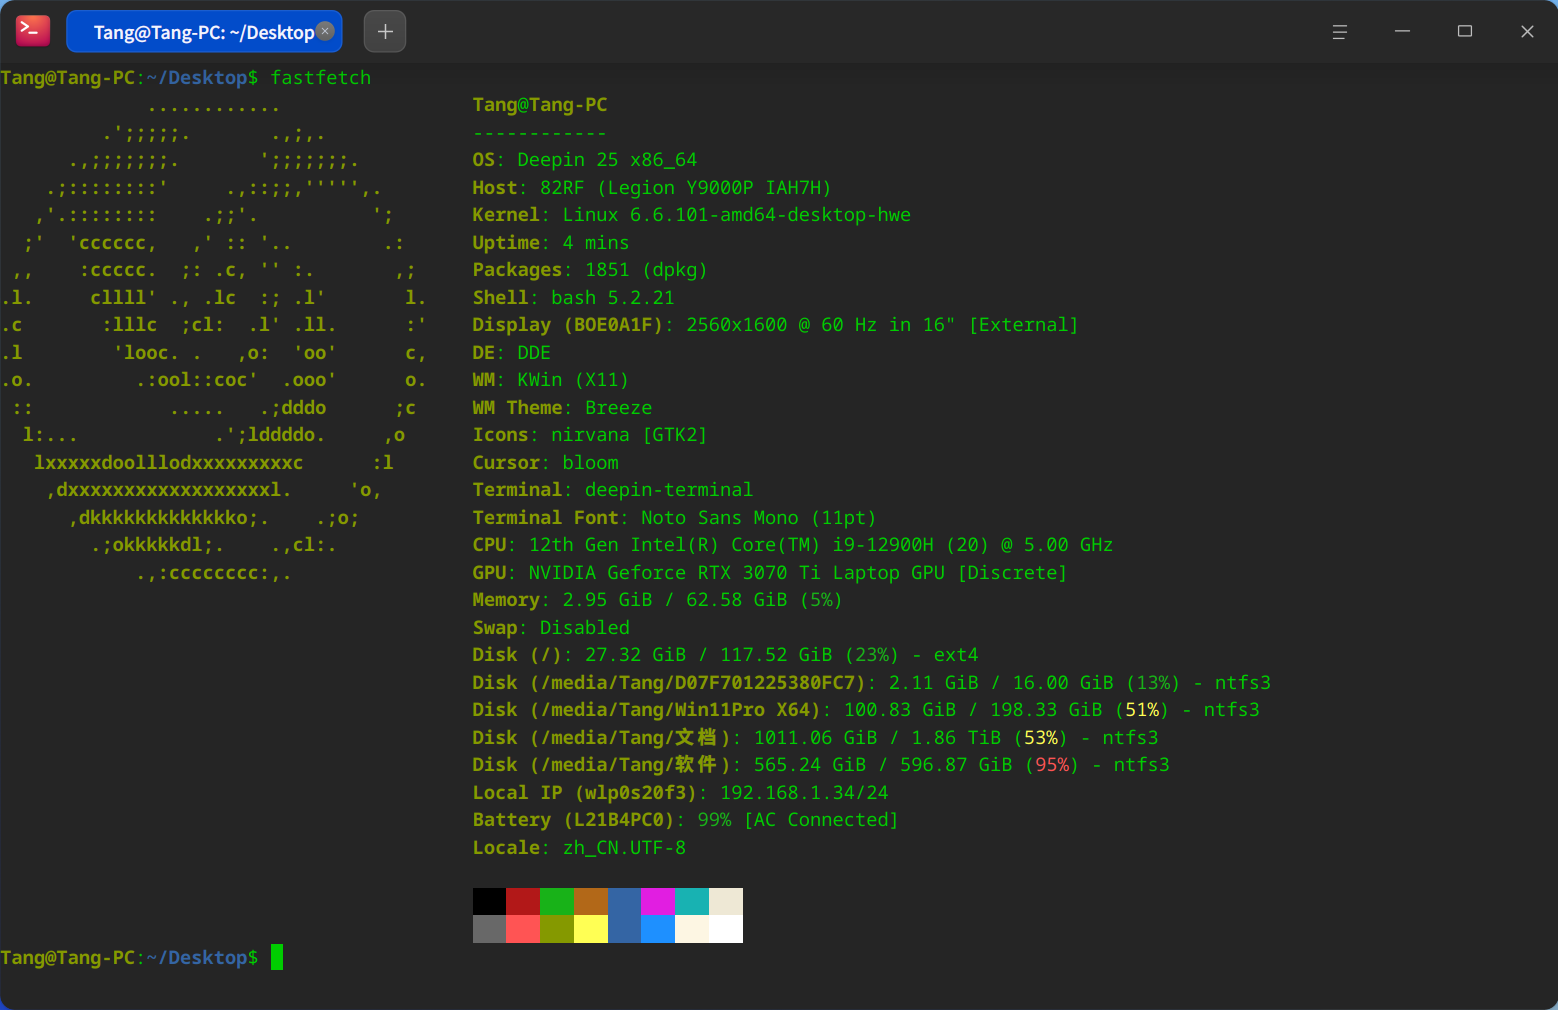Click the typed "fastfetch" command

(321, 78)
